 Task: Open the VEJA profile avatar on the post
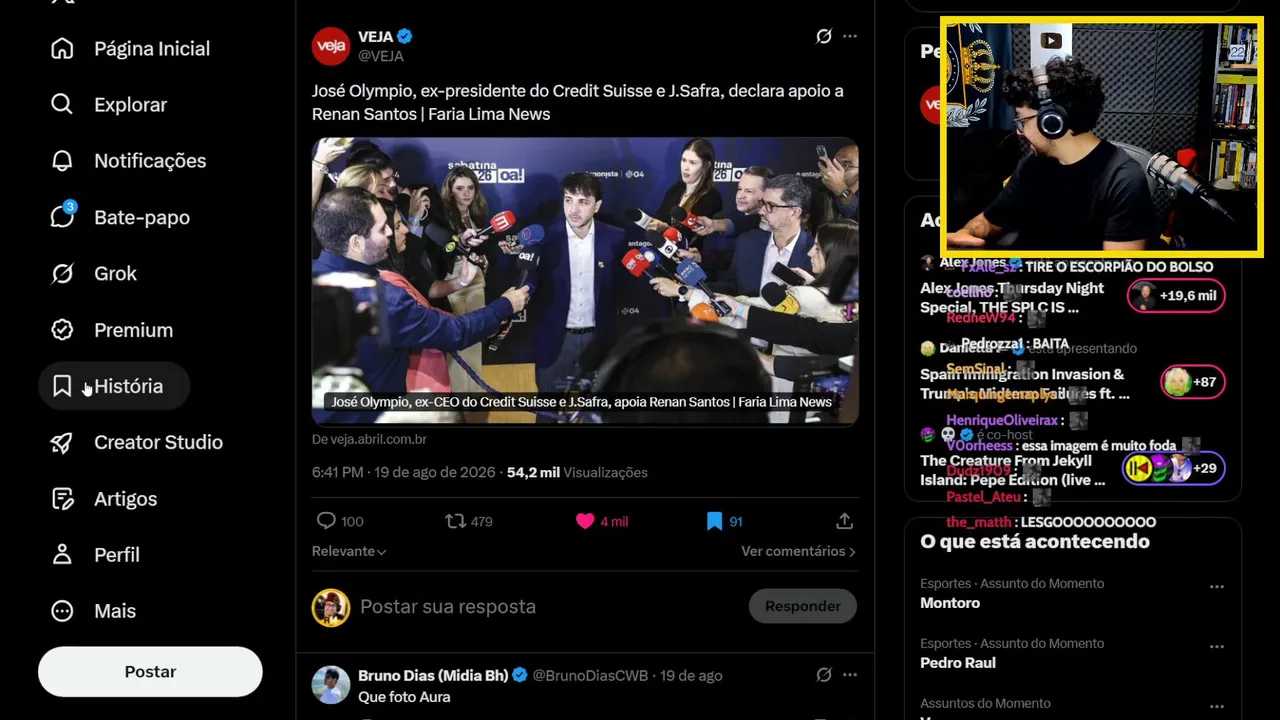click(331, 46)
